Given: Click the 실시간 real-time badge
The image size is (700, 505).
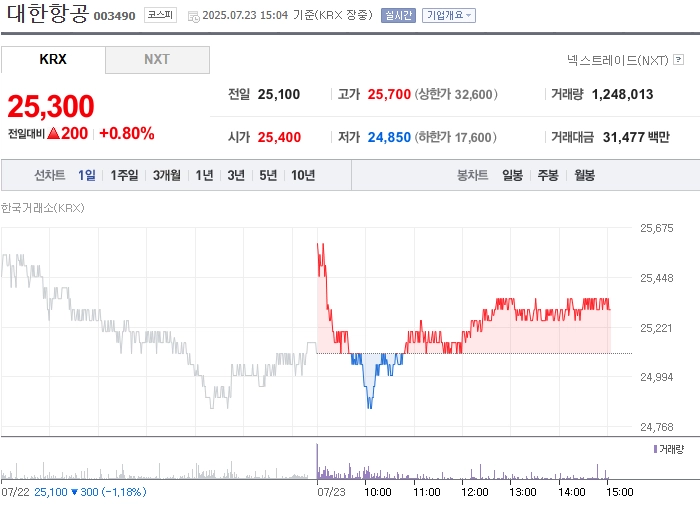Looking at the screenshot, I should [398, 16].
